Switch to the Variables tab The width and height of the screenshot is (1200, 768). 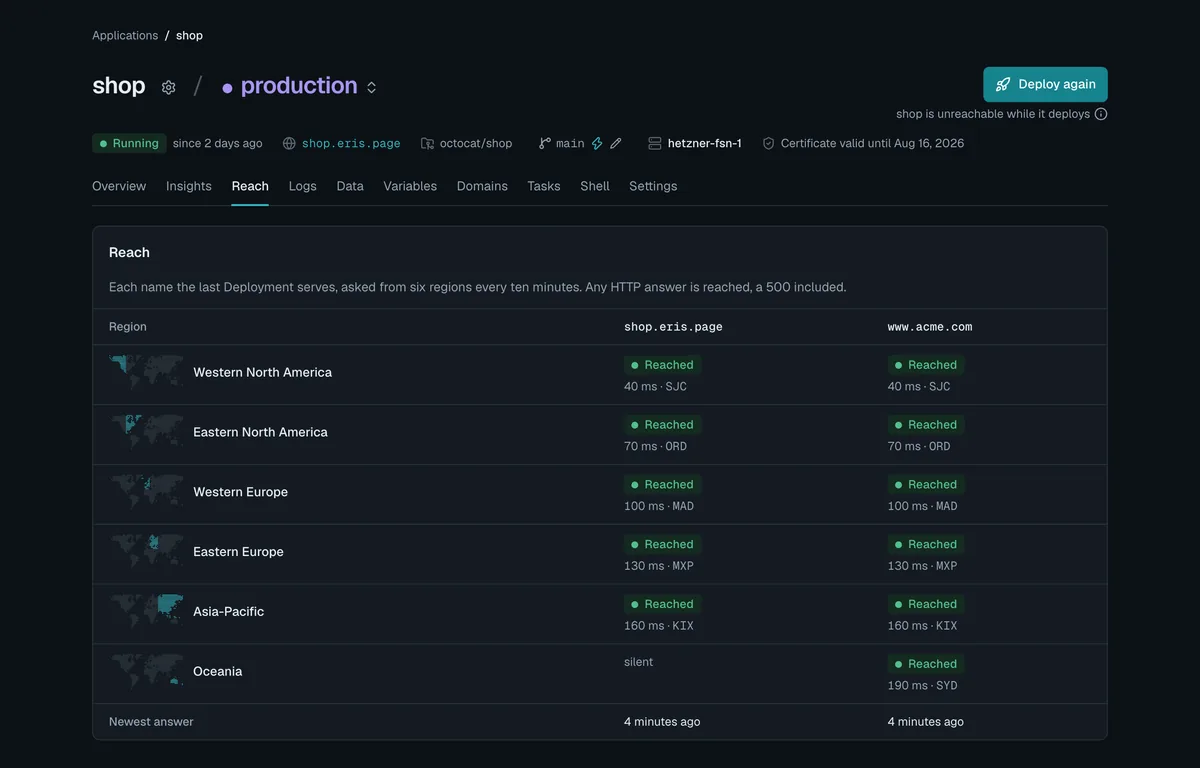coord(410,186)
